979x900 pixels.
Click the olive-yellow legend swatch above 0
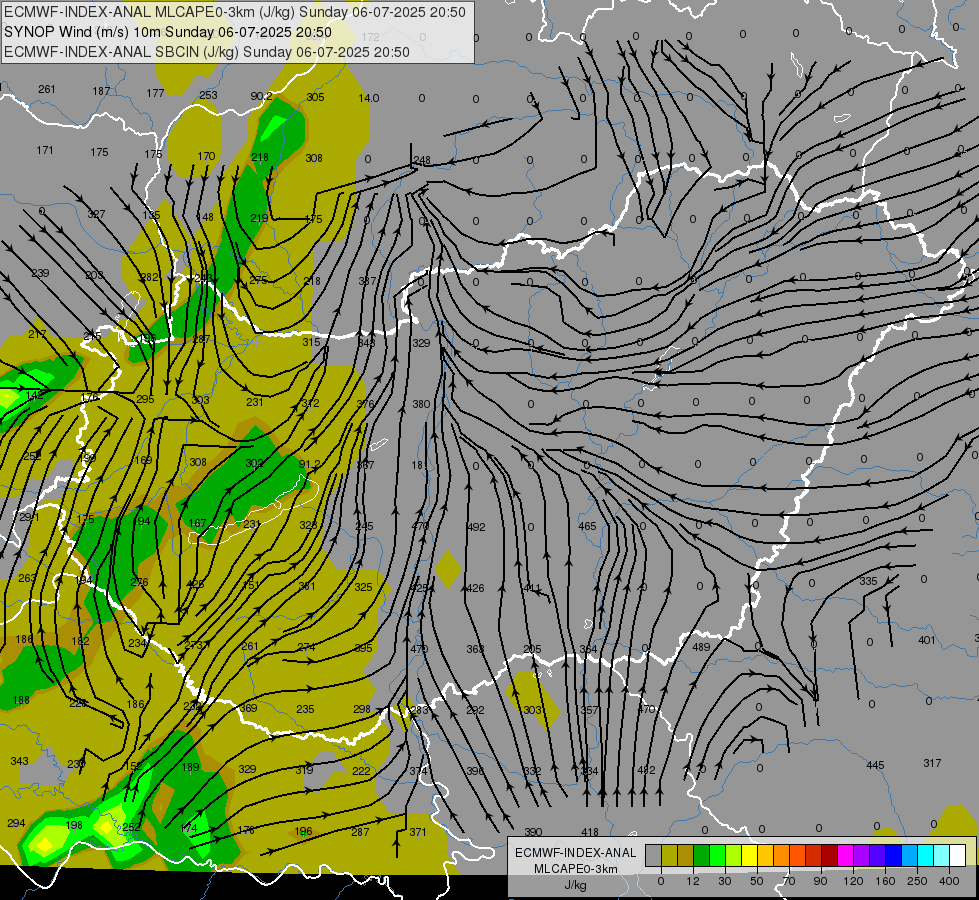click(x=669, y=855)
